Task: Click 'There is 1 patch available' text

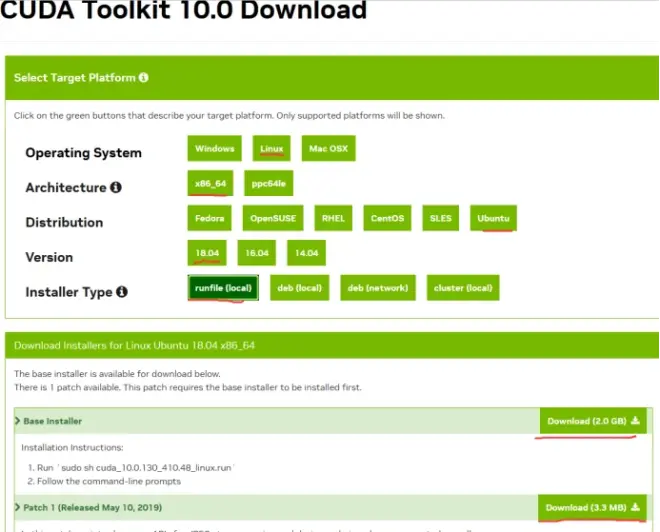Action: 188,387
